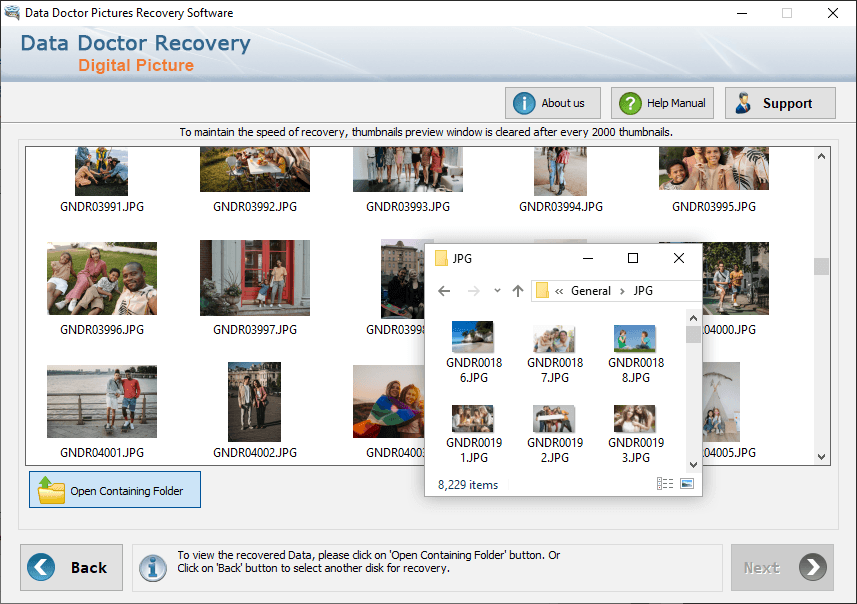Switch JPG explorer to details view
This screenshot has width=857, height=604.
pos(665,484)
